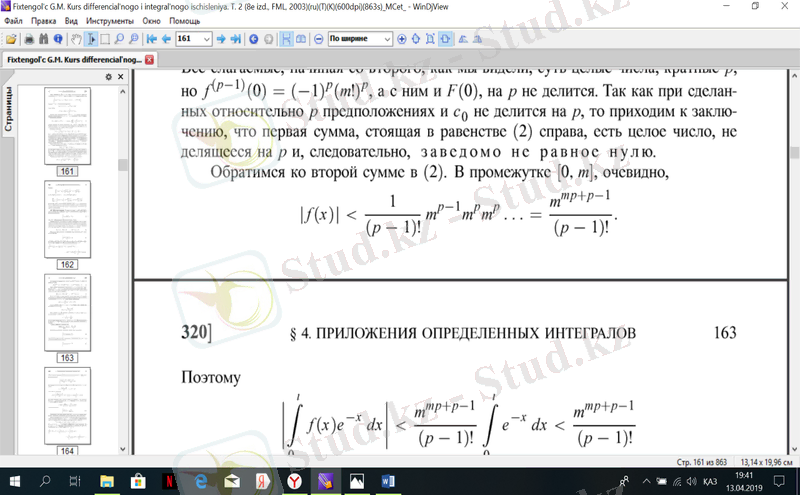
Task: Select the loupe magnifier with plus sign
Action: 134,39
